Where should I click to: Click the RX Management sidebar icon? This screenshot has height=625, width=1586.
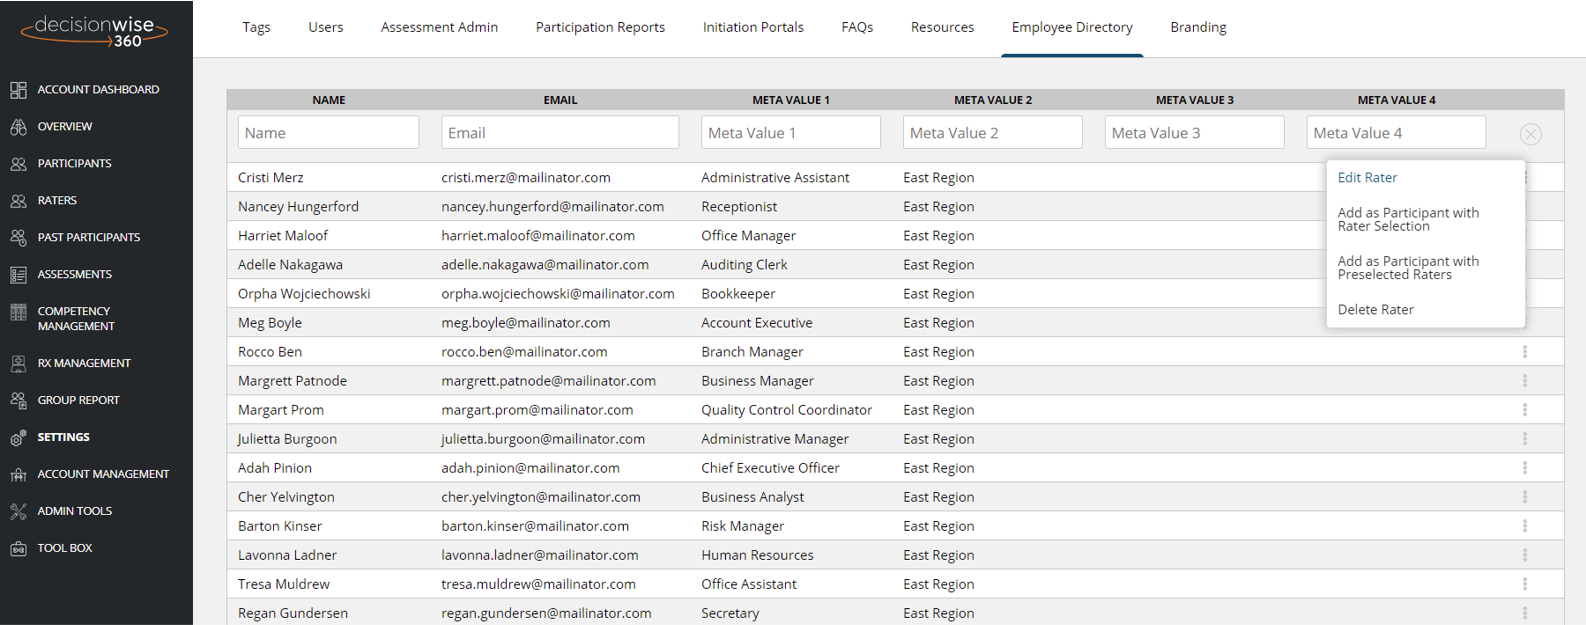(x=18, y=364)
